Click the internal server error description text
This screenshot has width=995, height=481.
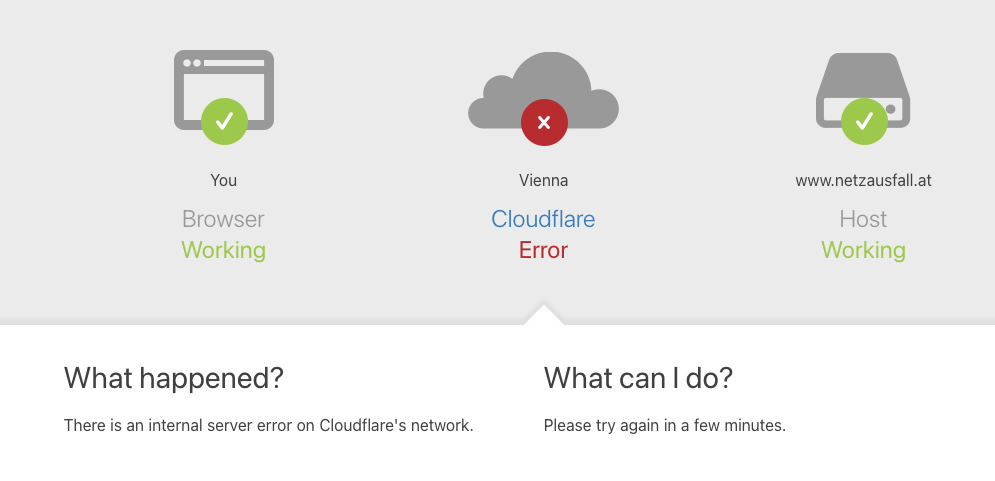point(268,425)
